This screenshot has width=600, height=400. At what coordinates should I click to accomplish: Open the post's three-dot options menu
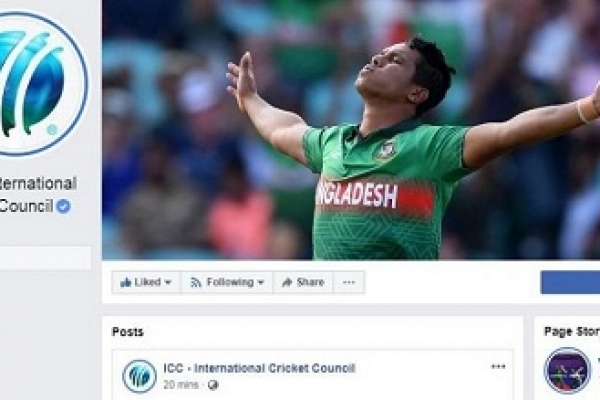(x=498, y=367)
